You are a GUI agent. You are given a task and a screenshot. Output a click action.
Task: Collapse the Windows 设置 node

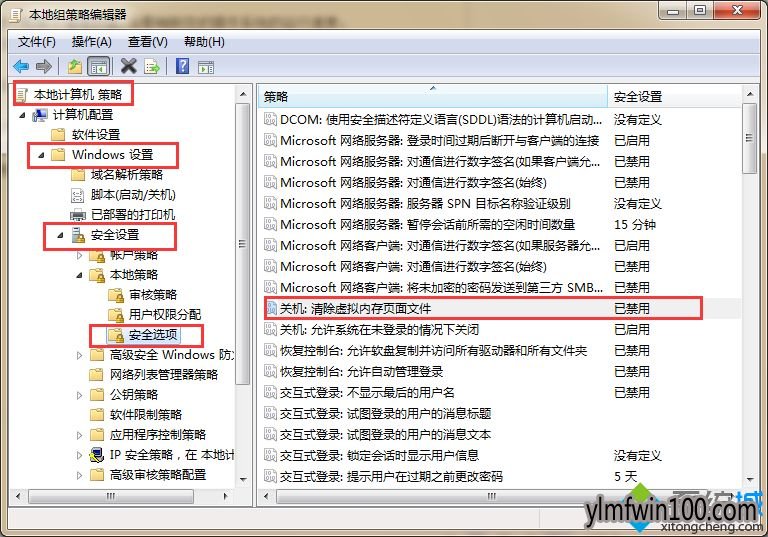click(41, 155)
